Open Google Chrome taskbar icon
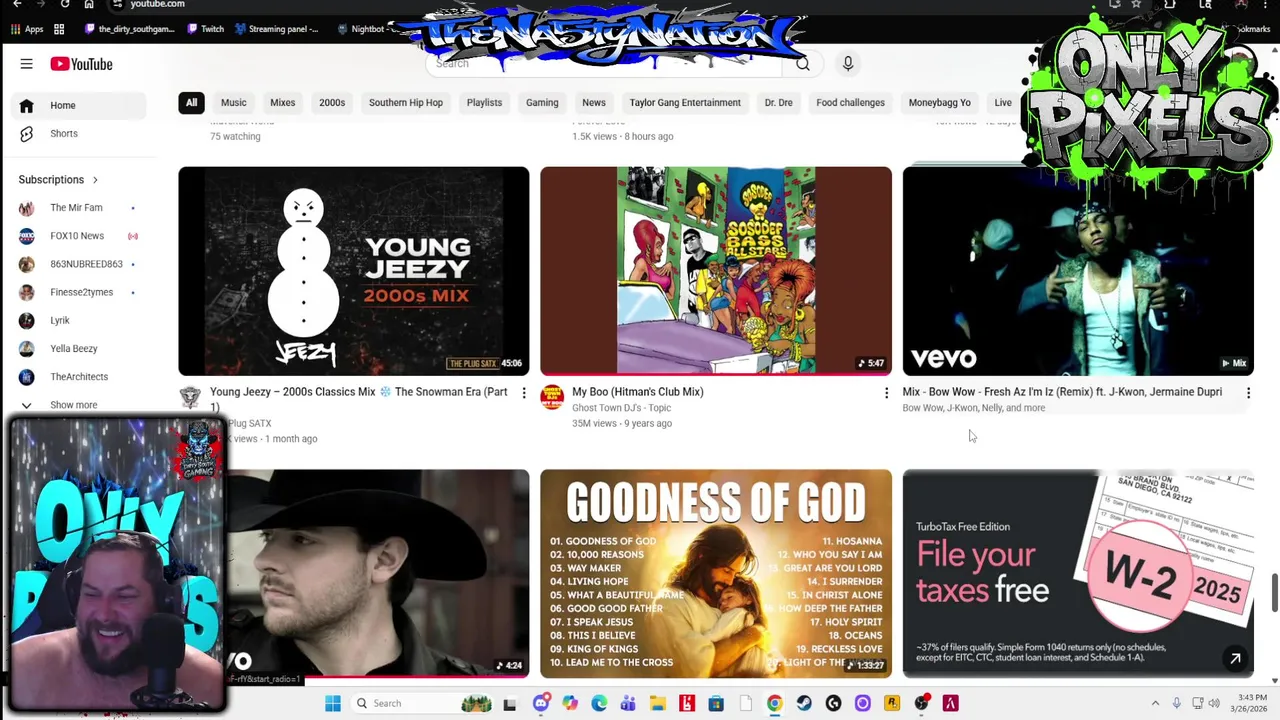Screen dimensions: 1280x720 775,703
